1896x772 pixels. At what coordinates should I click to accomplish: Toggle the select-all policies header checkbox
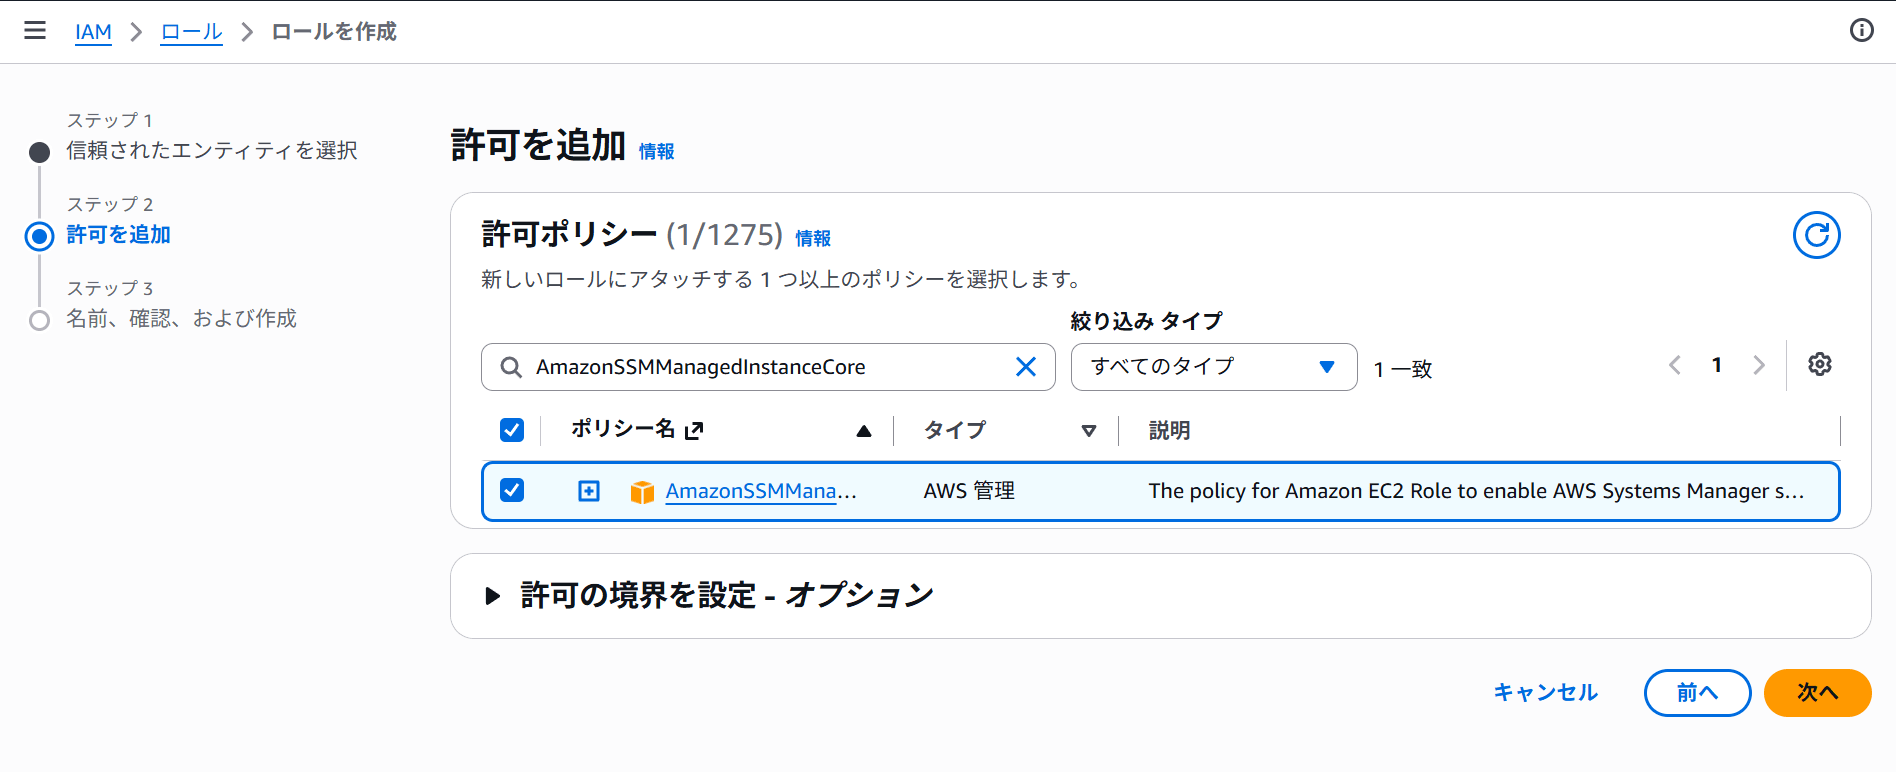coord(511,430)
